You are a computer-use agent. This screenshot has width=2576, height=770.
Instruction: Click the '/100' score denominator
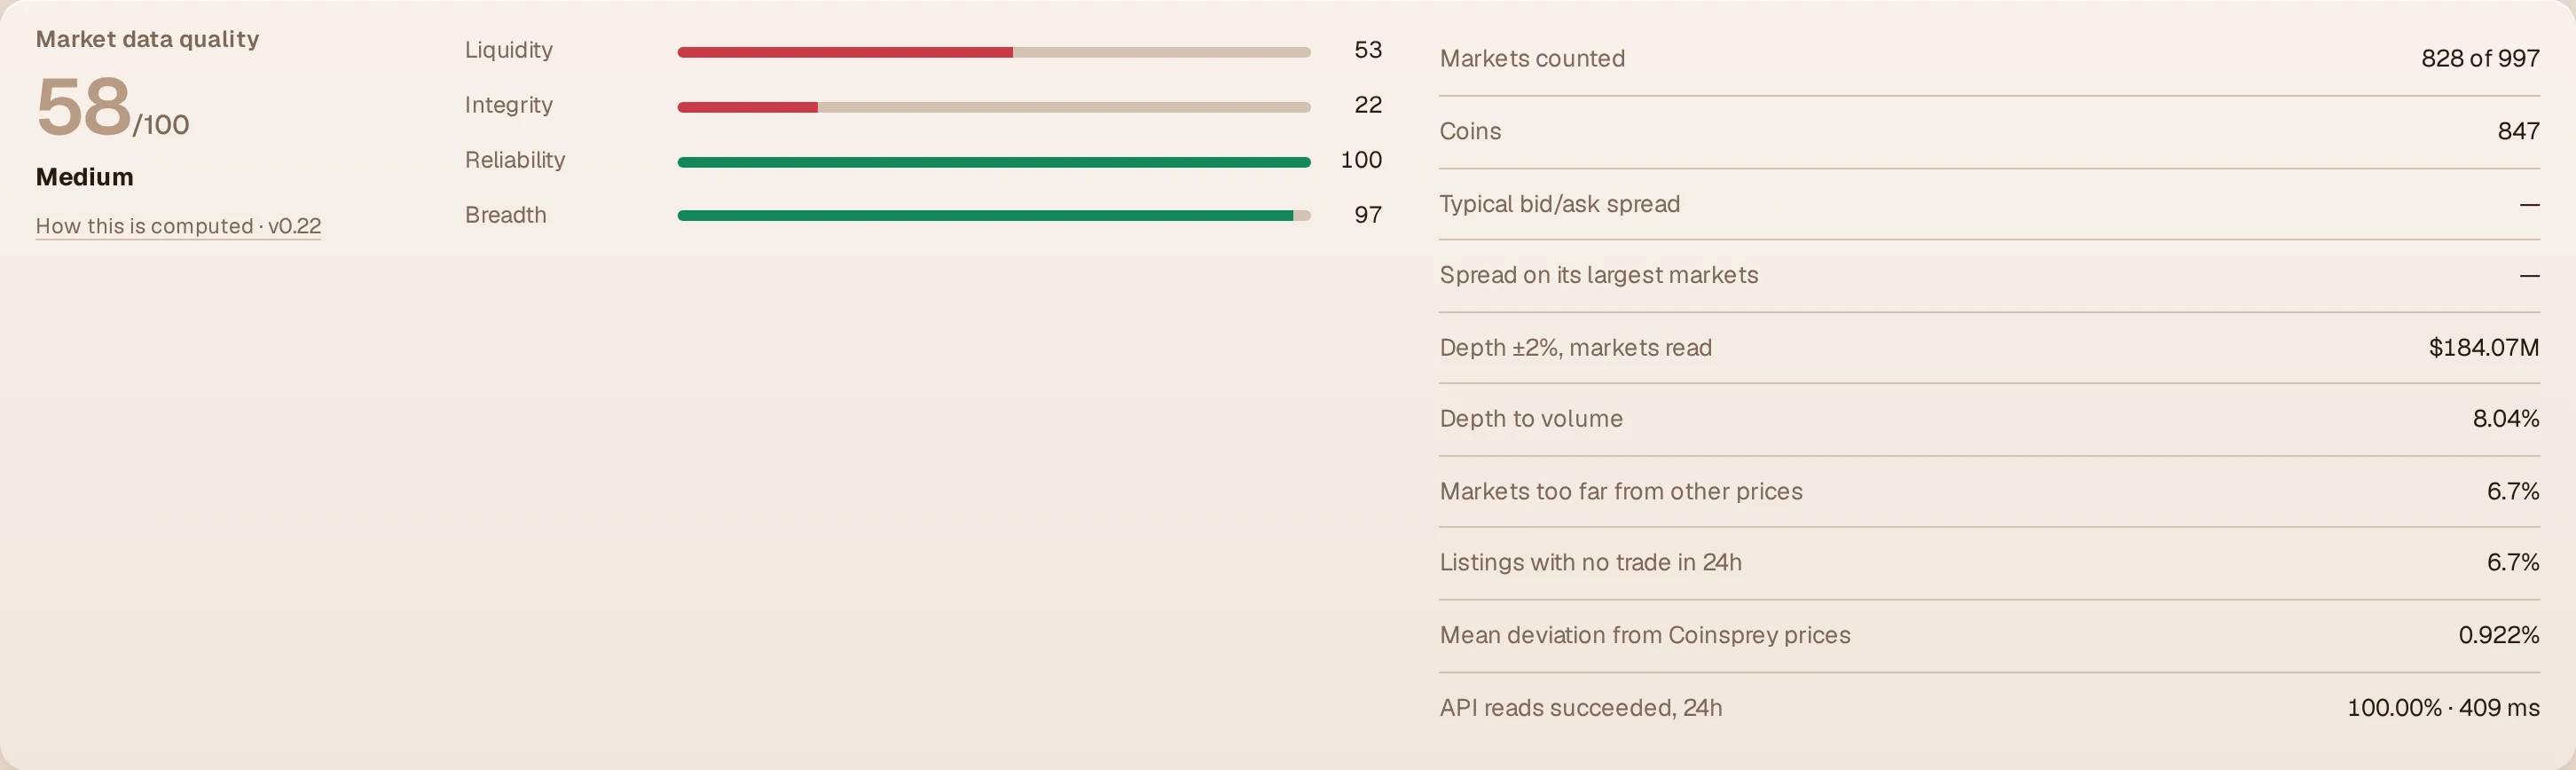coord(161,125)
